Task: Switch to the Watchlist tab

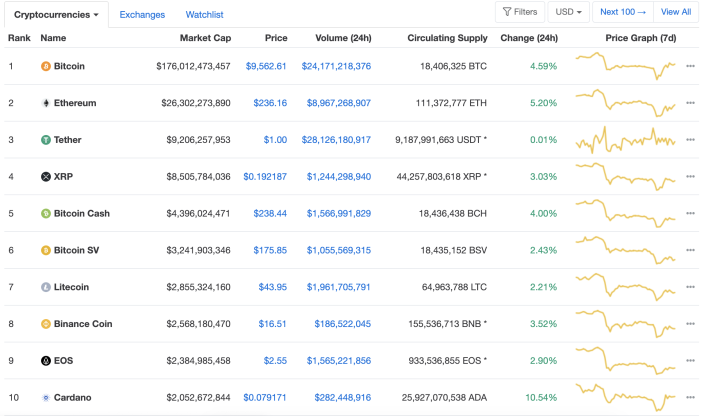Action: click(204, 15)
